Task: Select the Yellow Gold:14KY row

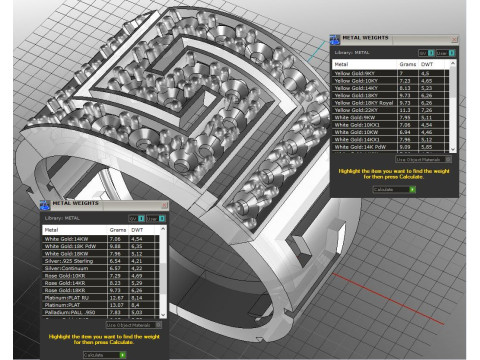Action: 390,88
